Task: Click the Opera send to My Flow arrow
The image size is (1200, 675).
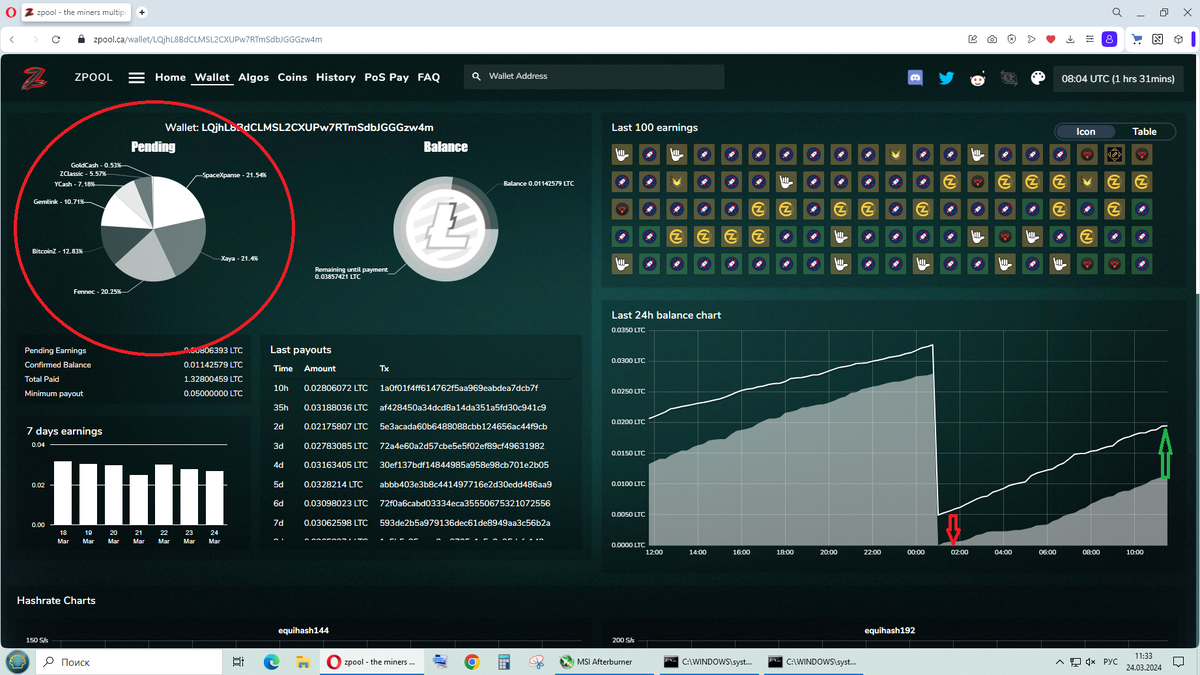Action: pos(1031,40)
